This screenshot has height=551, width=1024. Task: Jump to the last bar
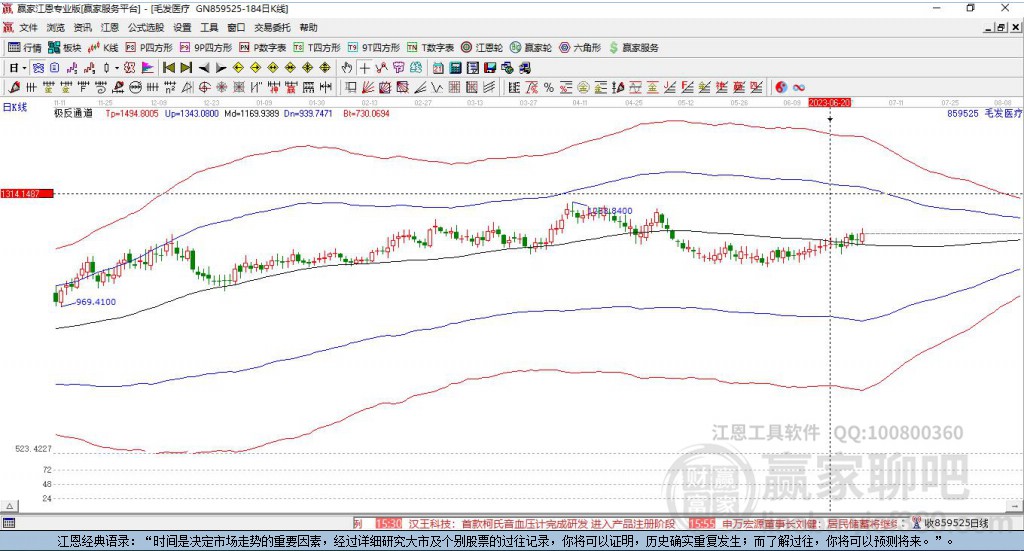[x=186, y=68]
